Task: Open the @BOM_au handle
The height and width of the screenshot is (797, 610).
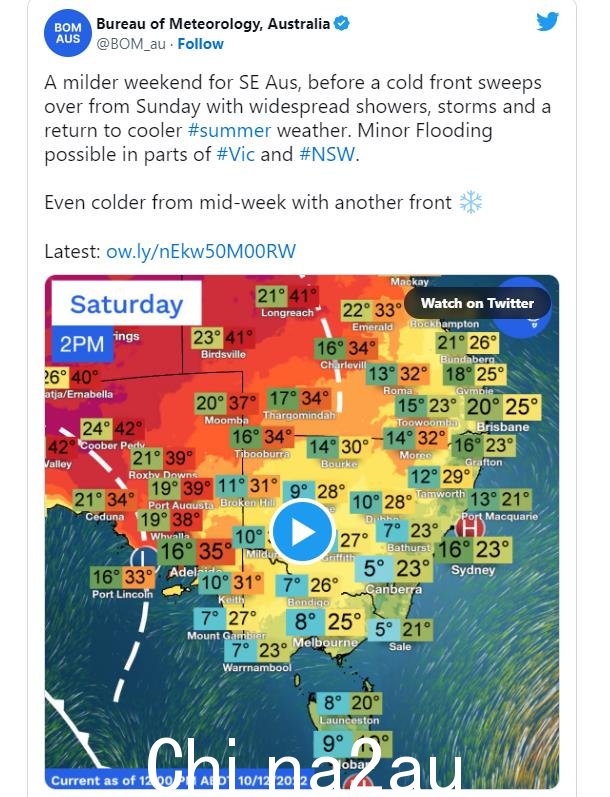Action: [x=131, y=44]
